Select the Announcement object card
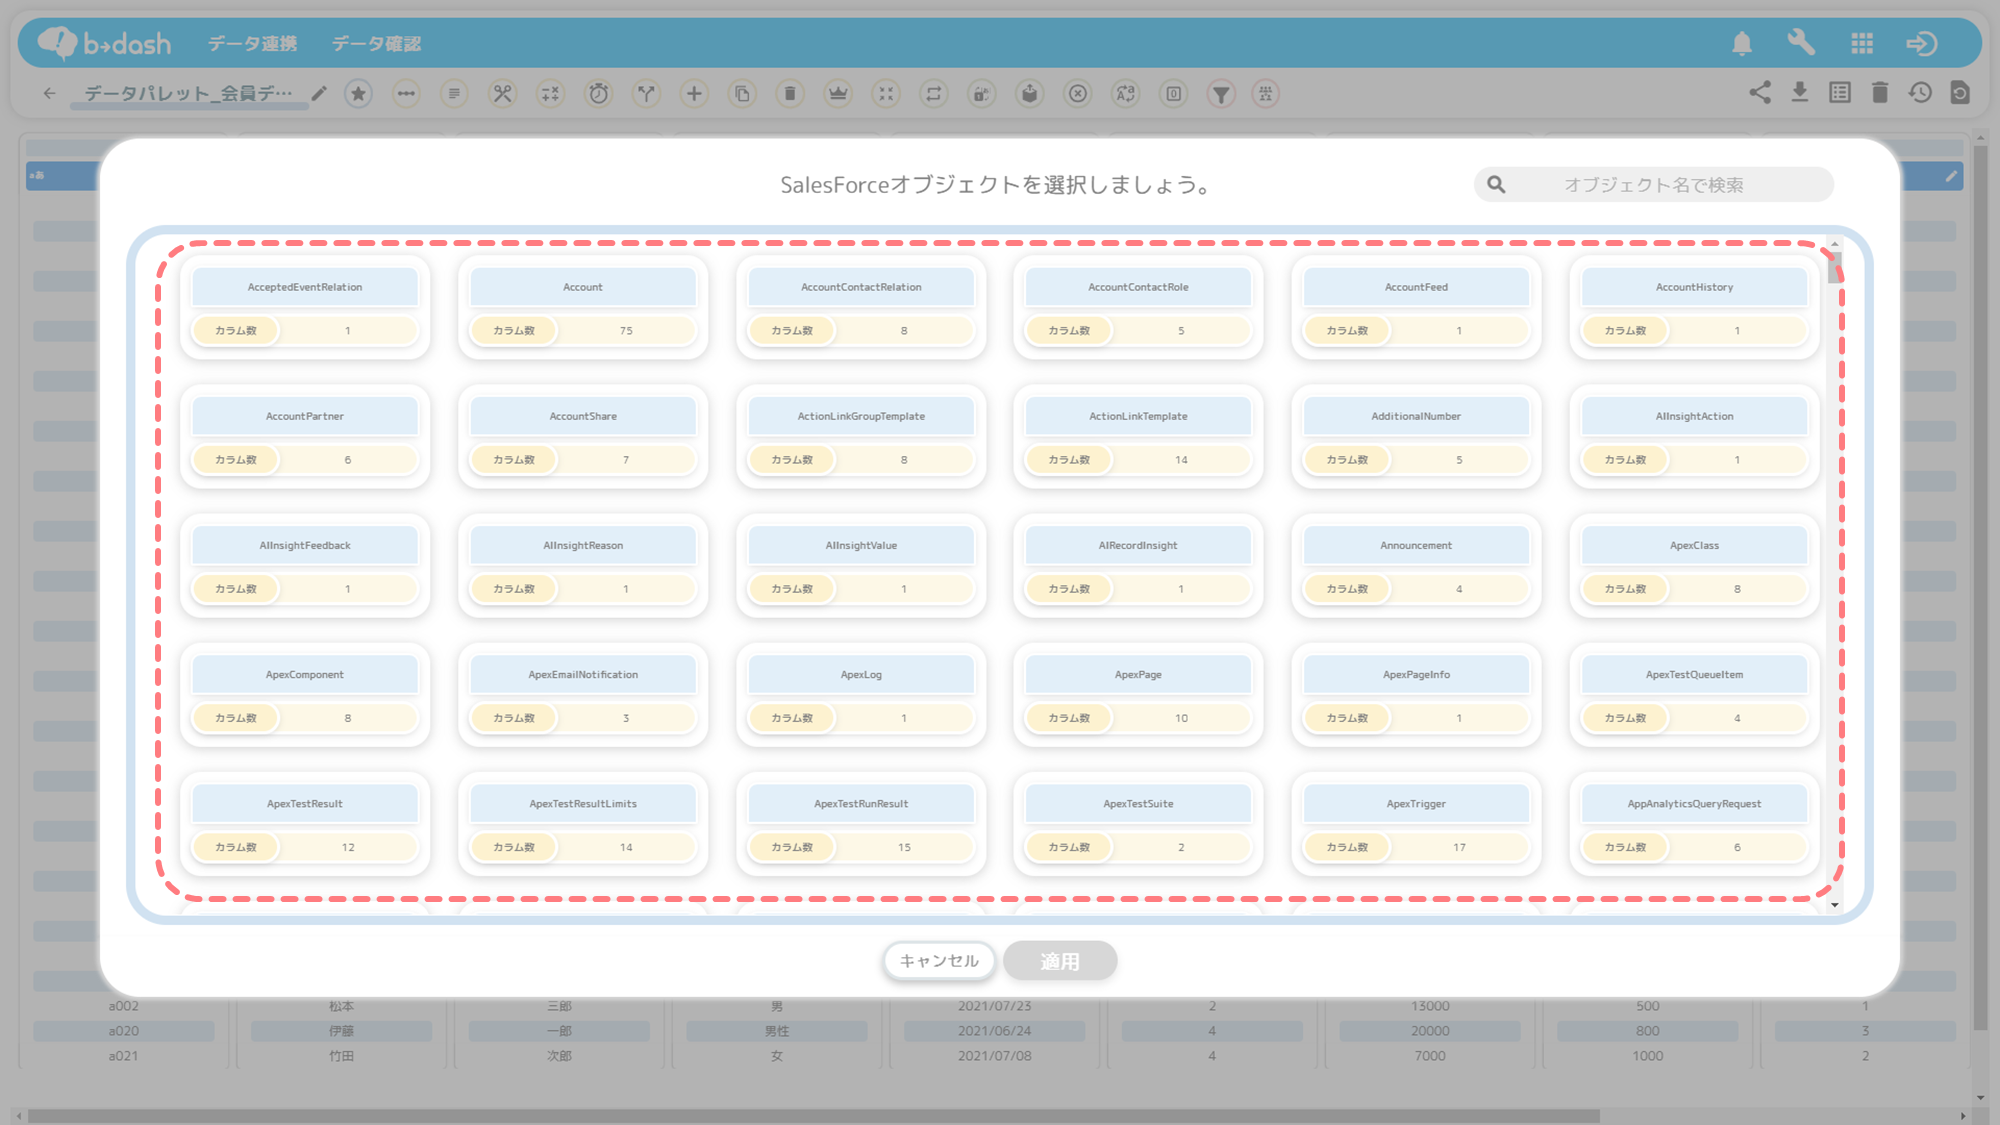 pos(1416,565)
